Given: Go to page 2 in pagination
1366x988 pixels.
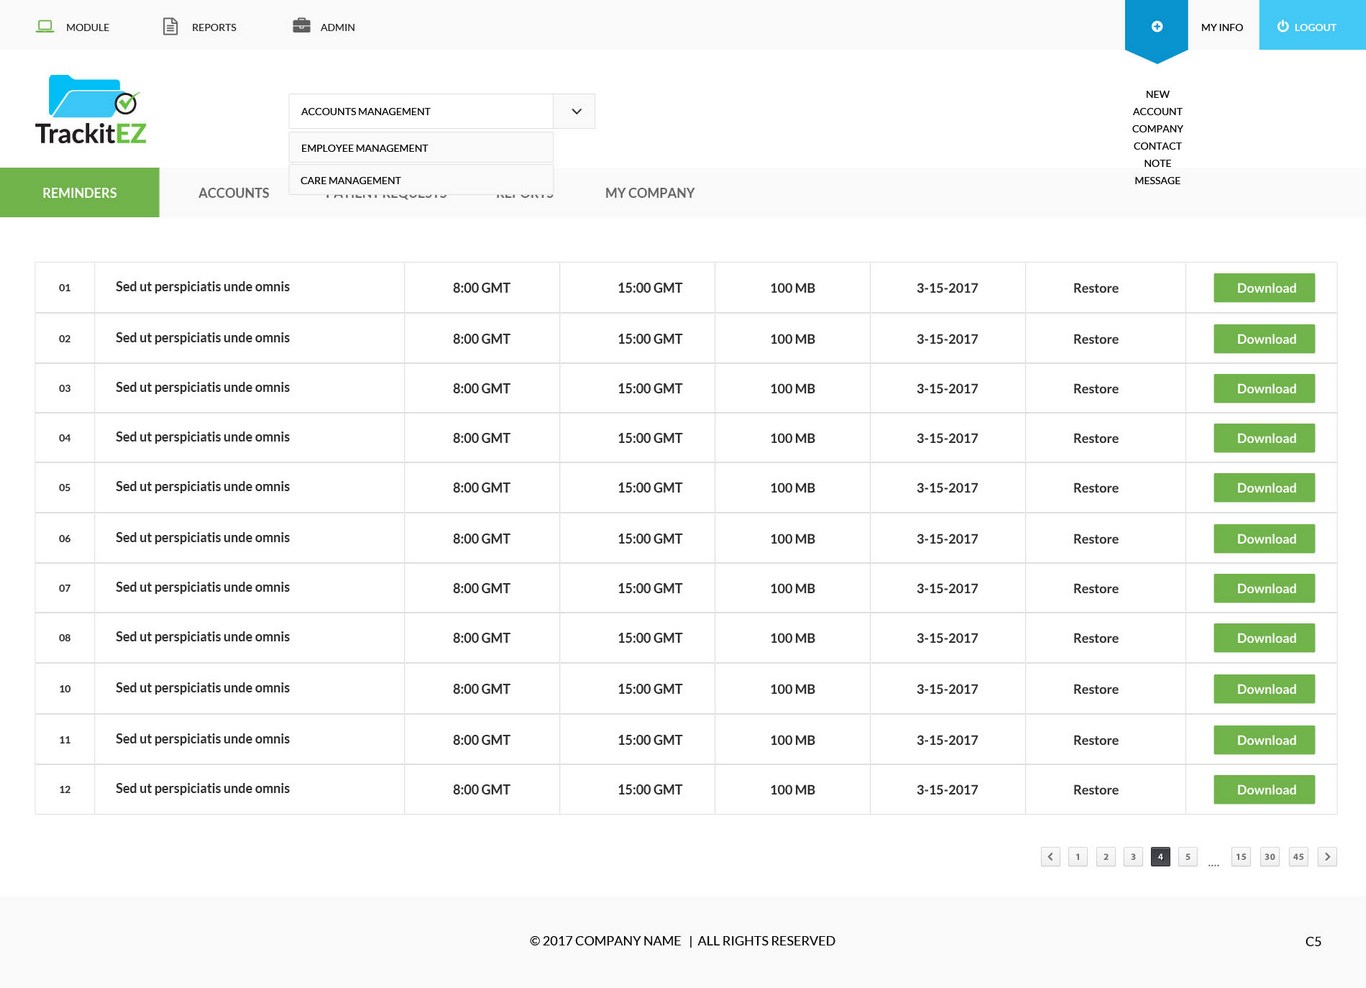Looking at the screenshot, I should (1106, 857).
